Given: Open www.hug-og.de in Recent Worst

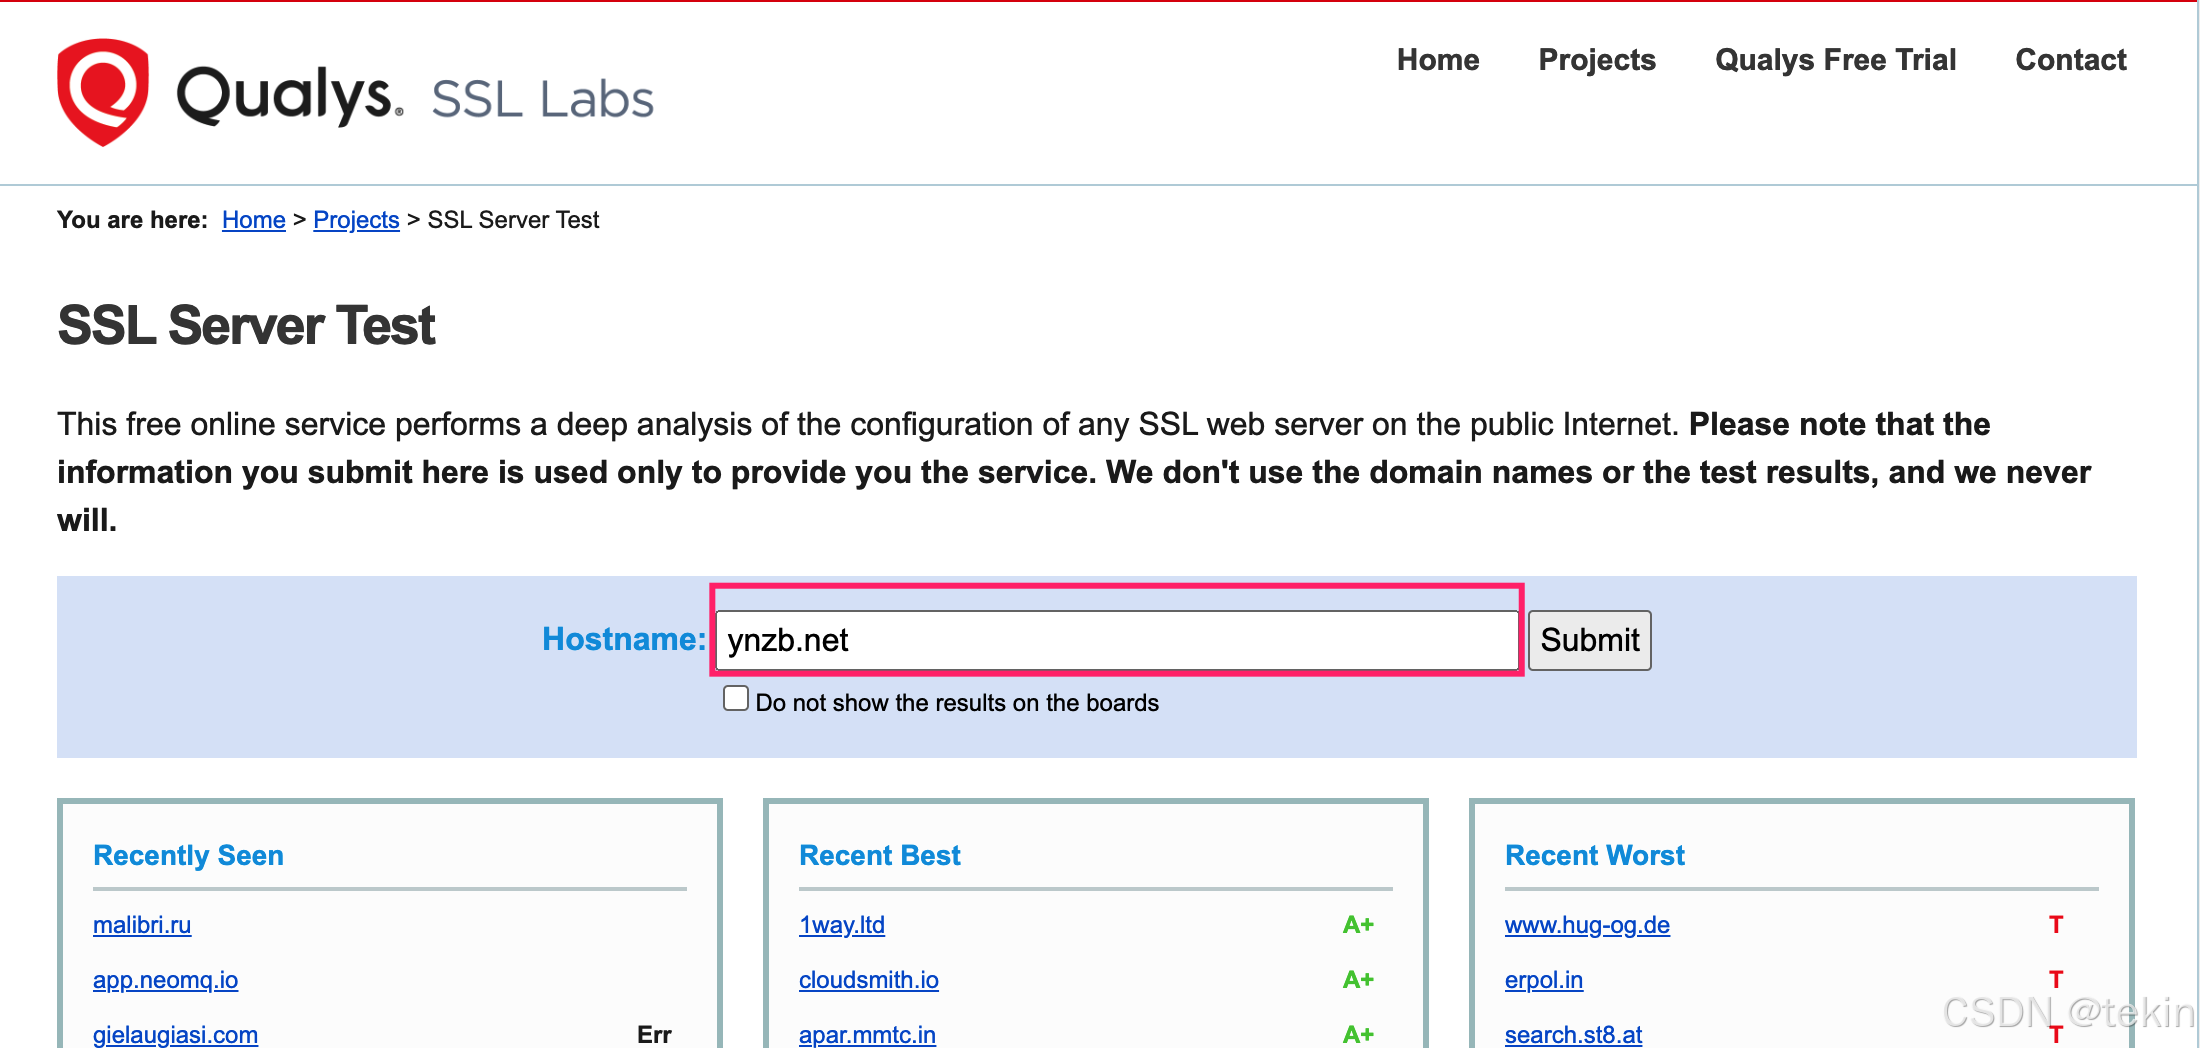Looking at the screenshot, I should point(1587,925).
